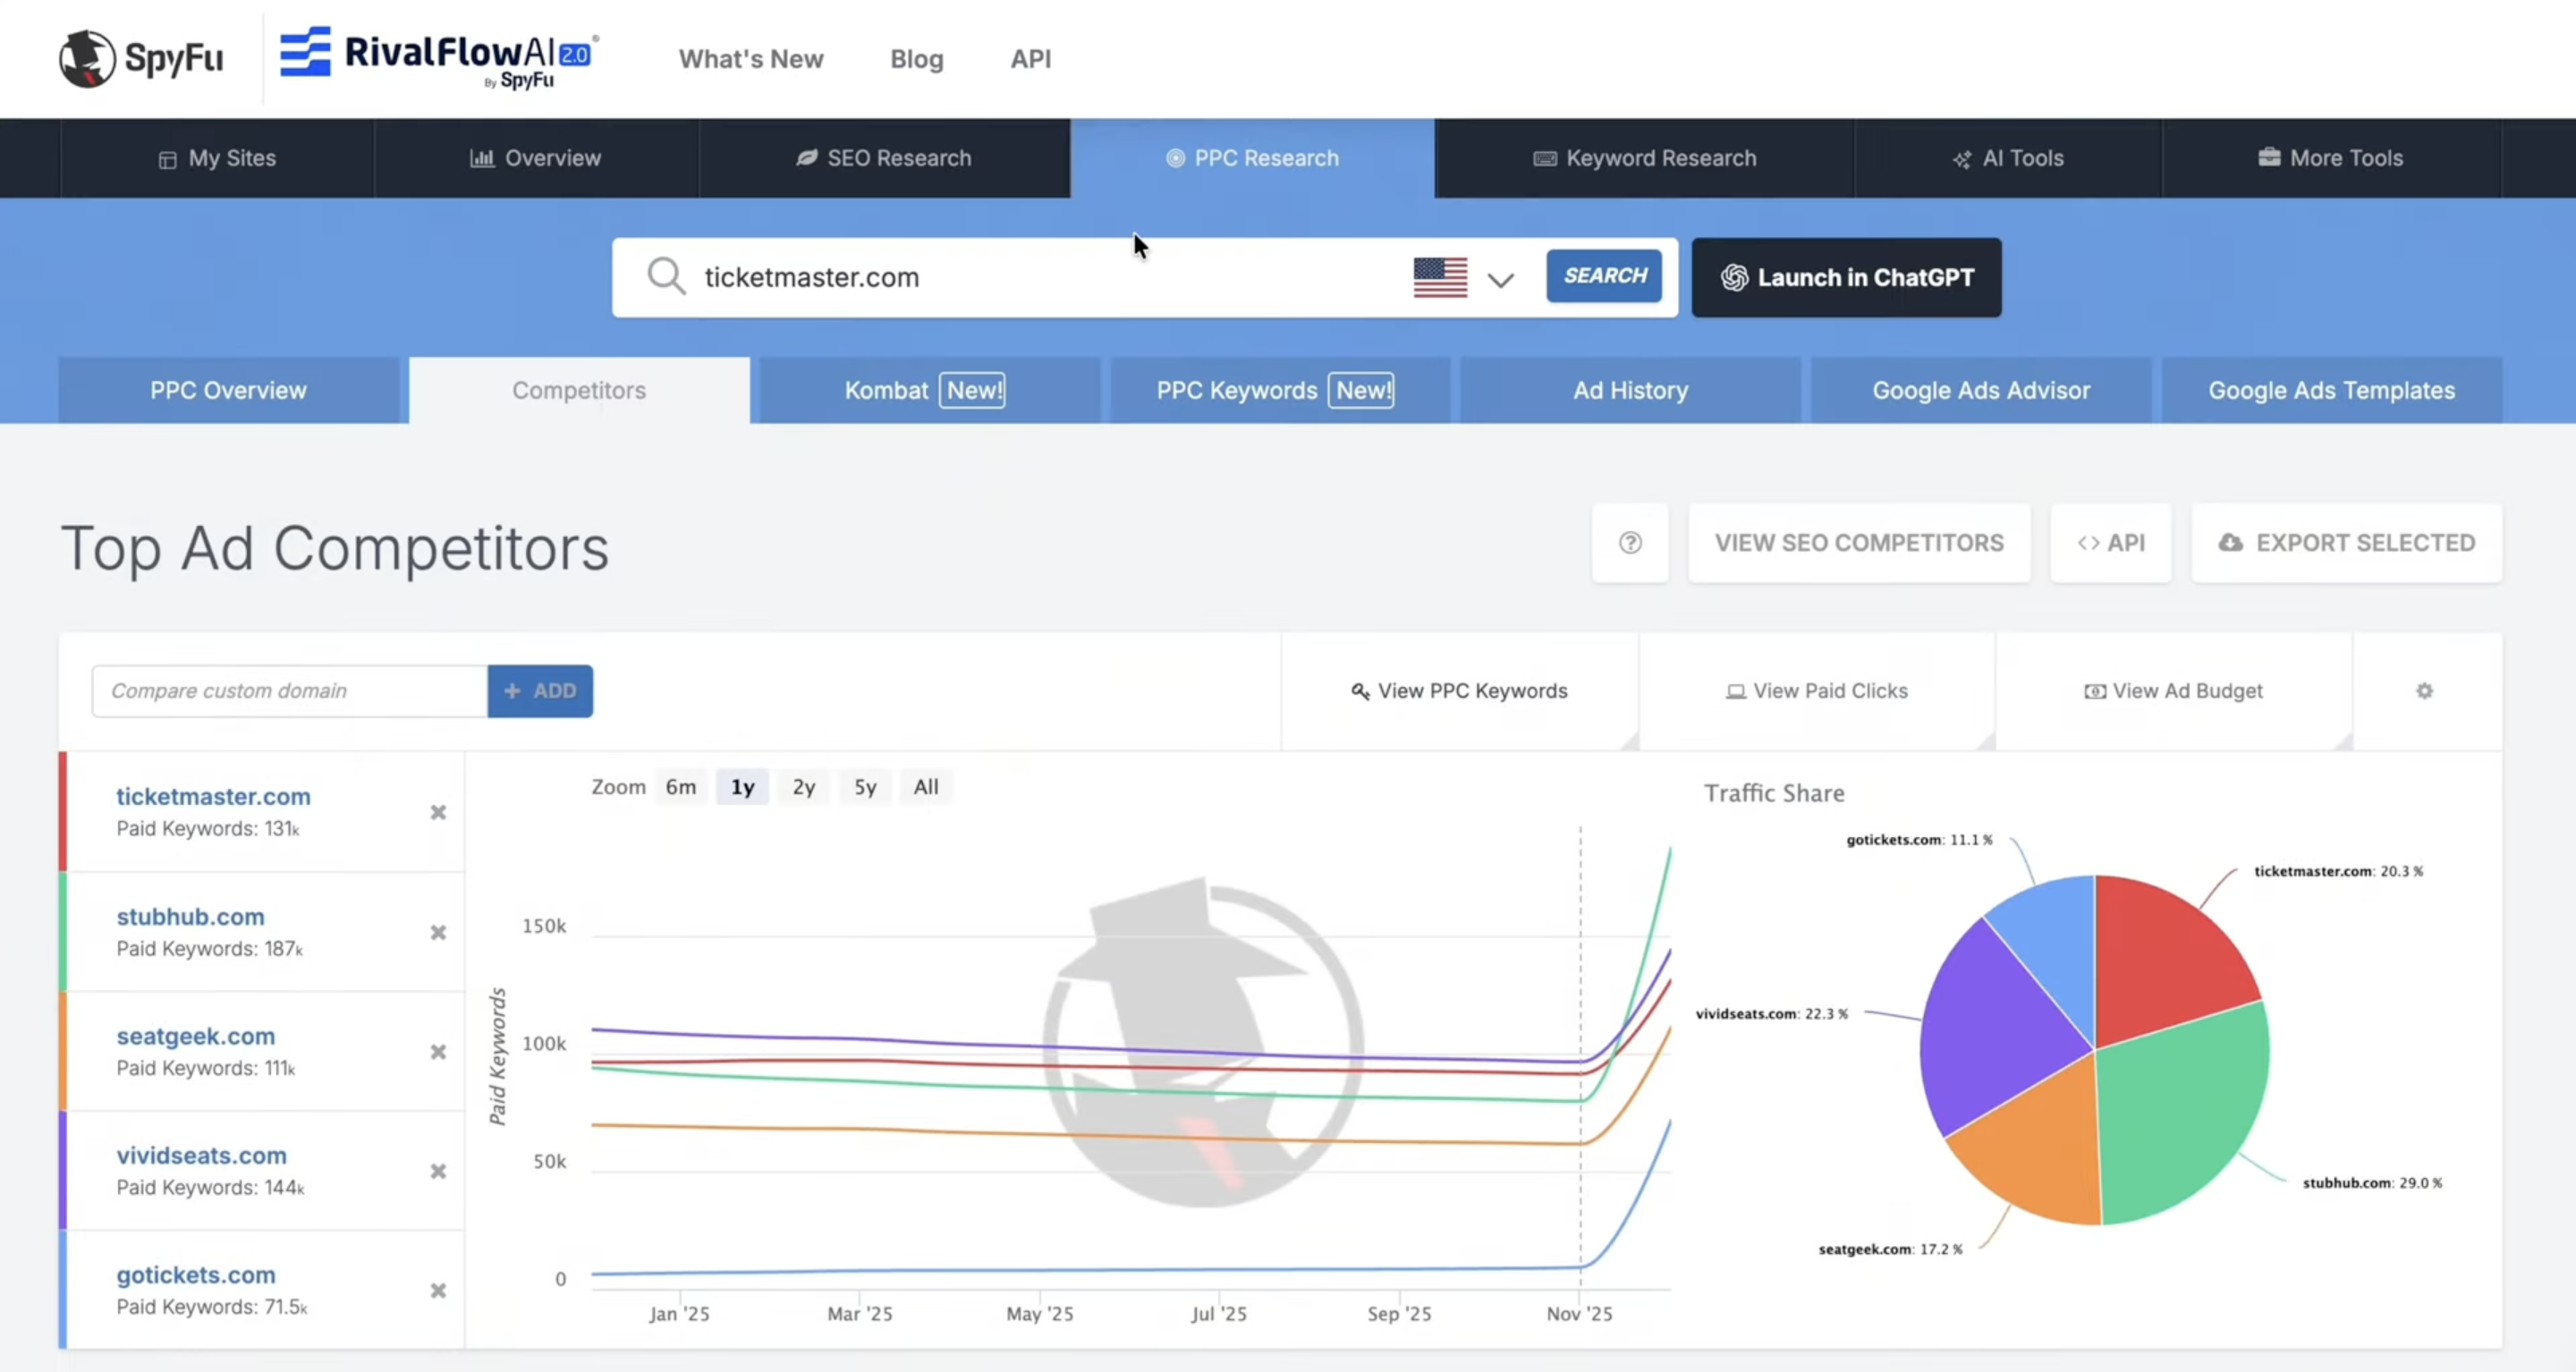This screenshot has height=1372, width=2576.
Task: Open the AI Tools tab
Action: tap(2008, 158)
